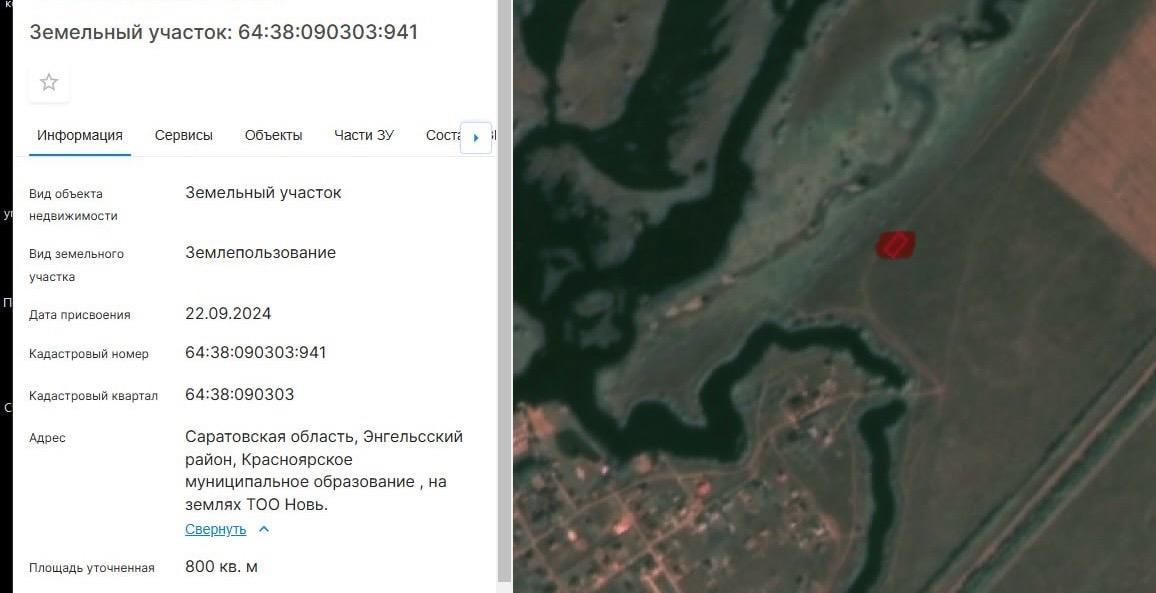The width and height of the screenshot is (1156, 593).
Task: Click the parcel title heading
Action: click(x=223, y=32)
